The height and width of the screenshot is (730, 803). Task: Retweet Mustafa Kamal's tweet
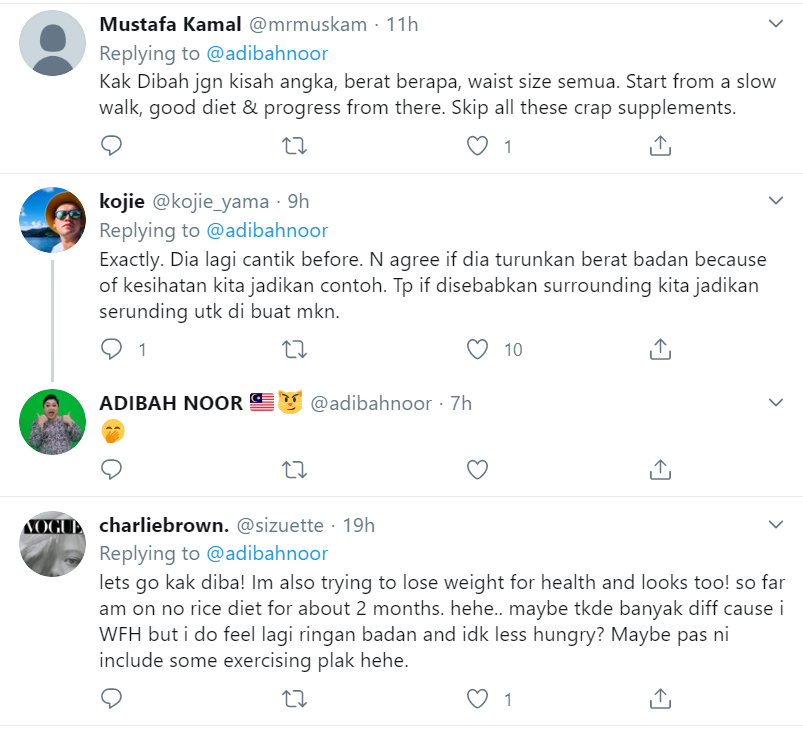pyautogui.click(x=295, y=146)
